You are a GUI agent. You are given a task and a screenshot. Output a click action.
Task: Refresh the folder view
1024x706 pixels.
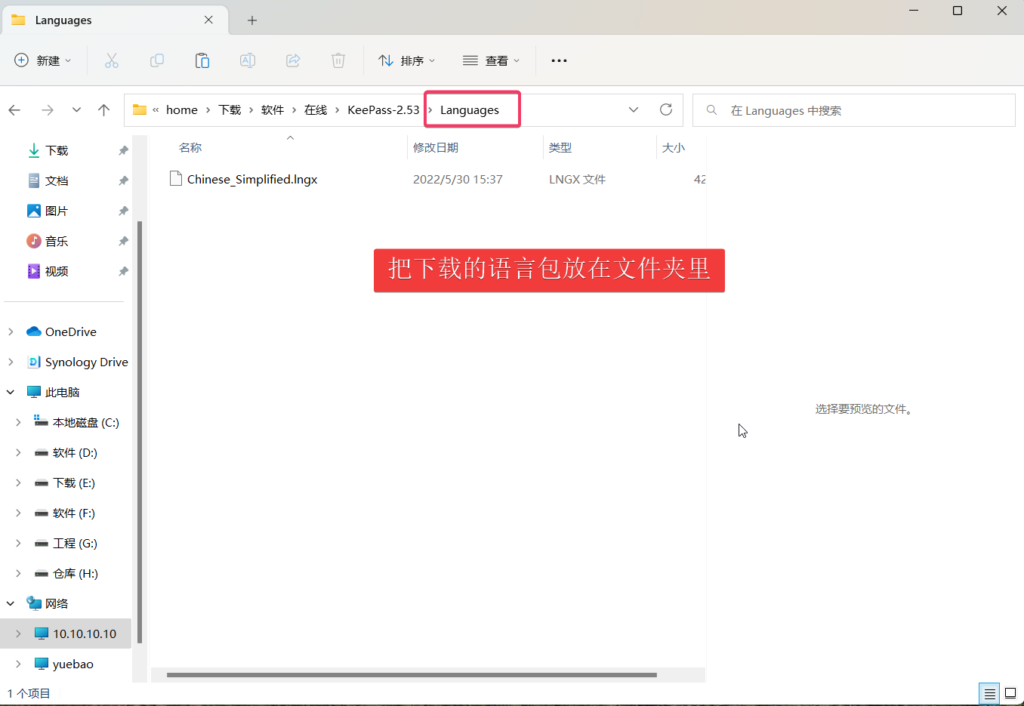pyautogui.click(x=666, y=110)
